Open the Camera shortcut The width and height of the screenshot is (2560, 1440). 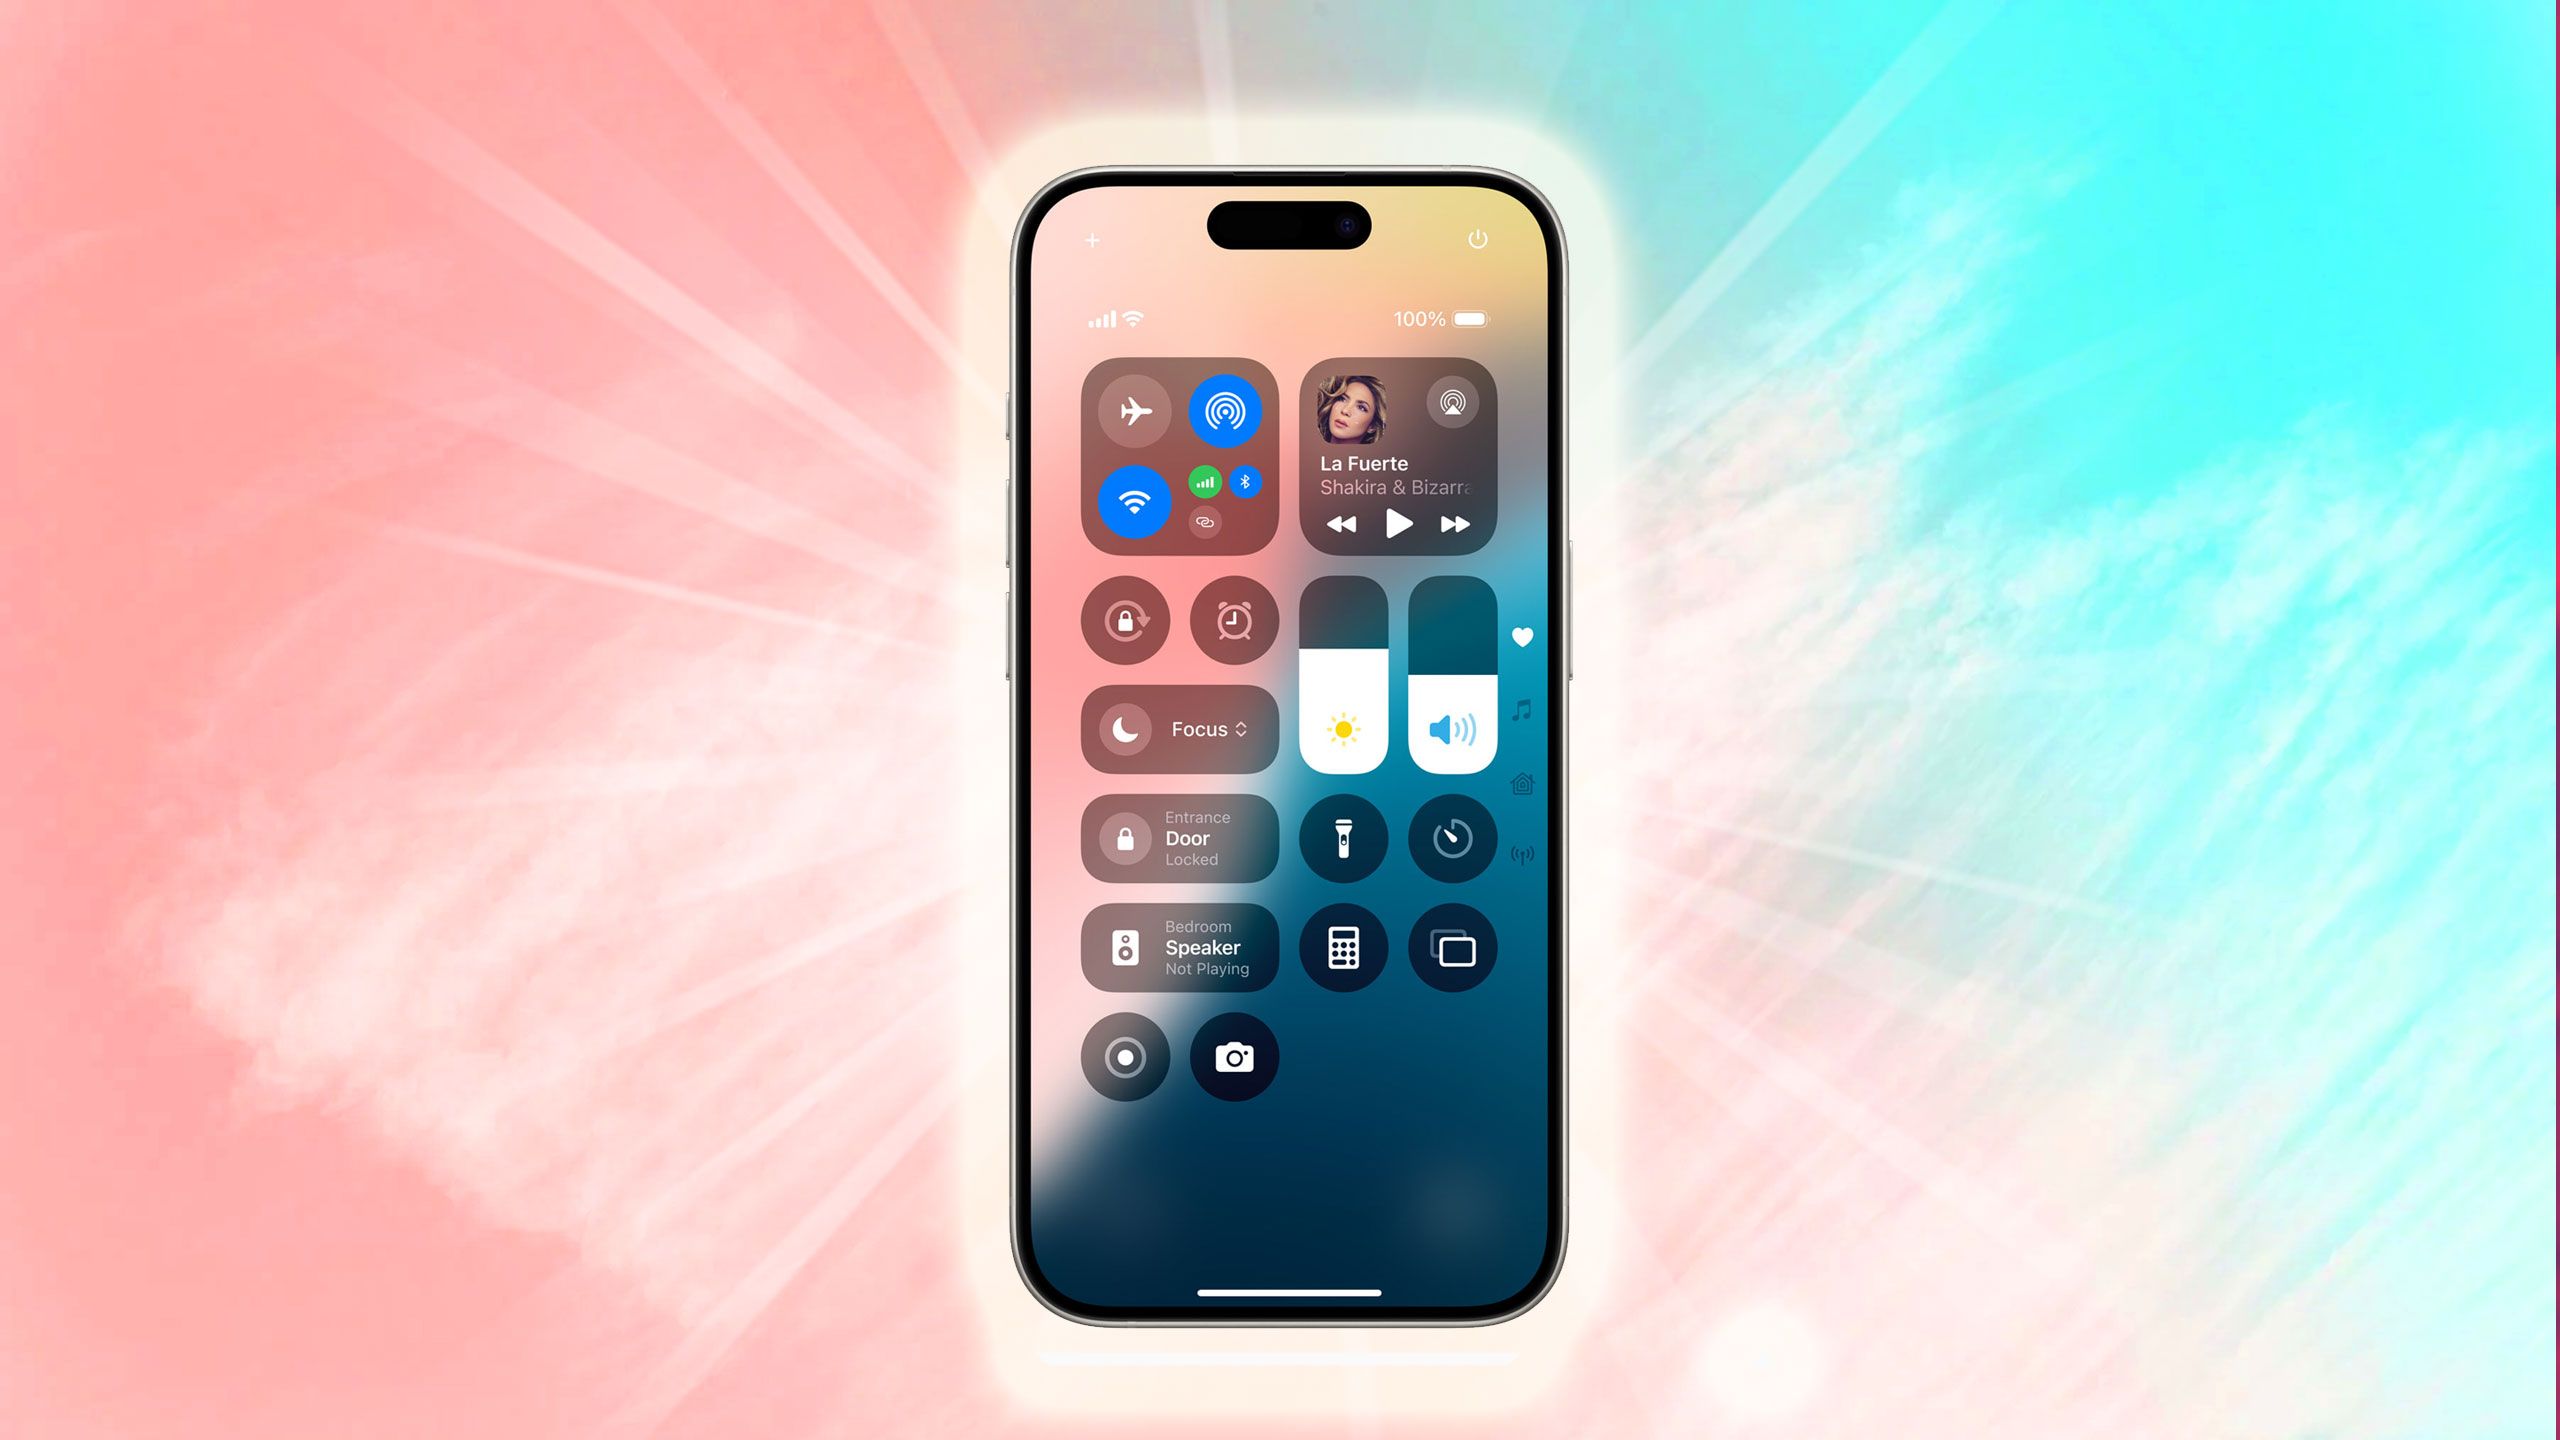pyautogui.click(x=1234, y=1057)
